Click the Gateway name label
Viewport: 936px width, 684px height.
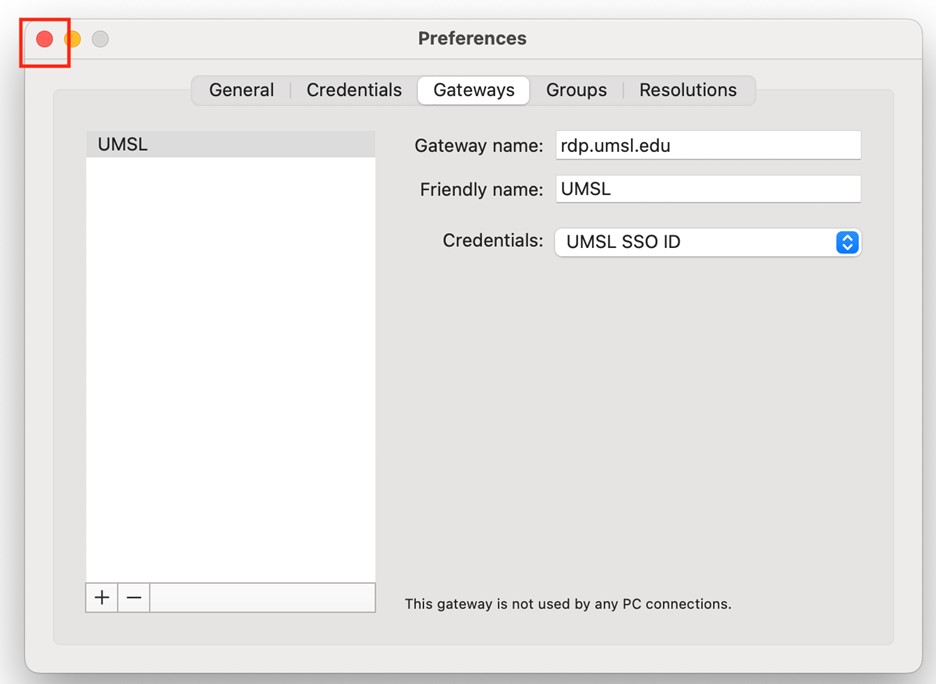[479, 146]
